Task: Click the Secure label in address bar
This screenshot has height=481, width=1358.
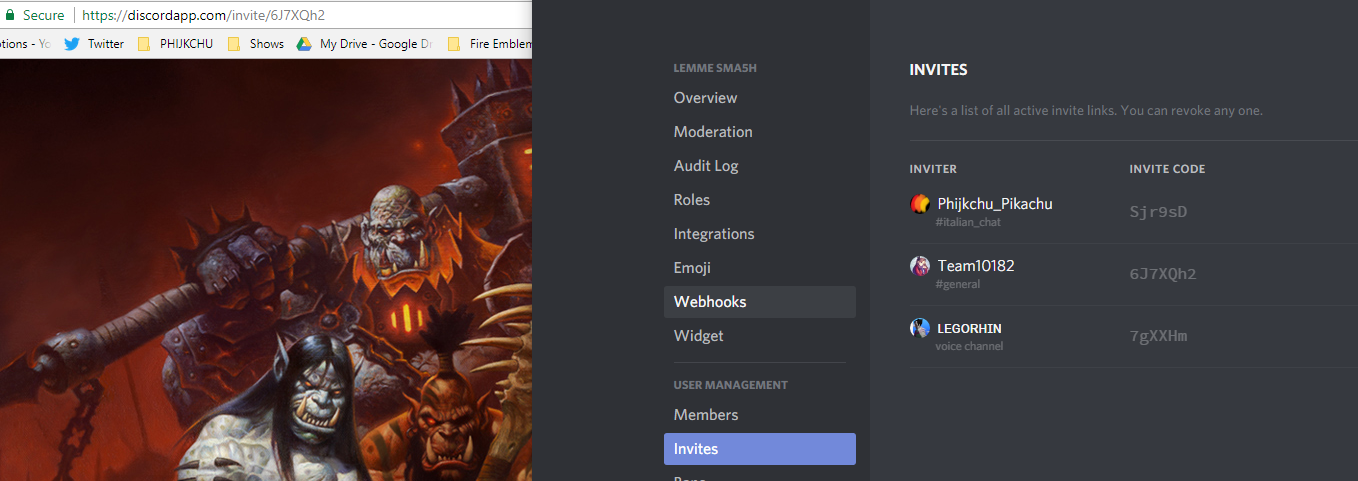Action: pos(44,15)
